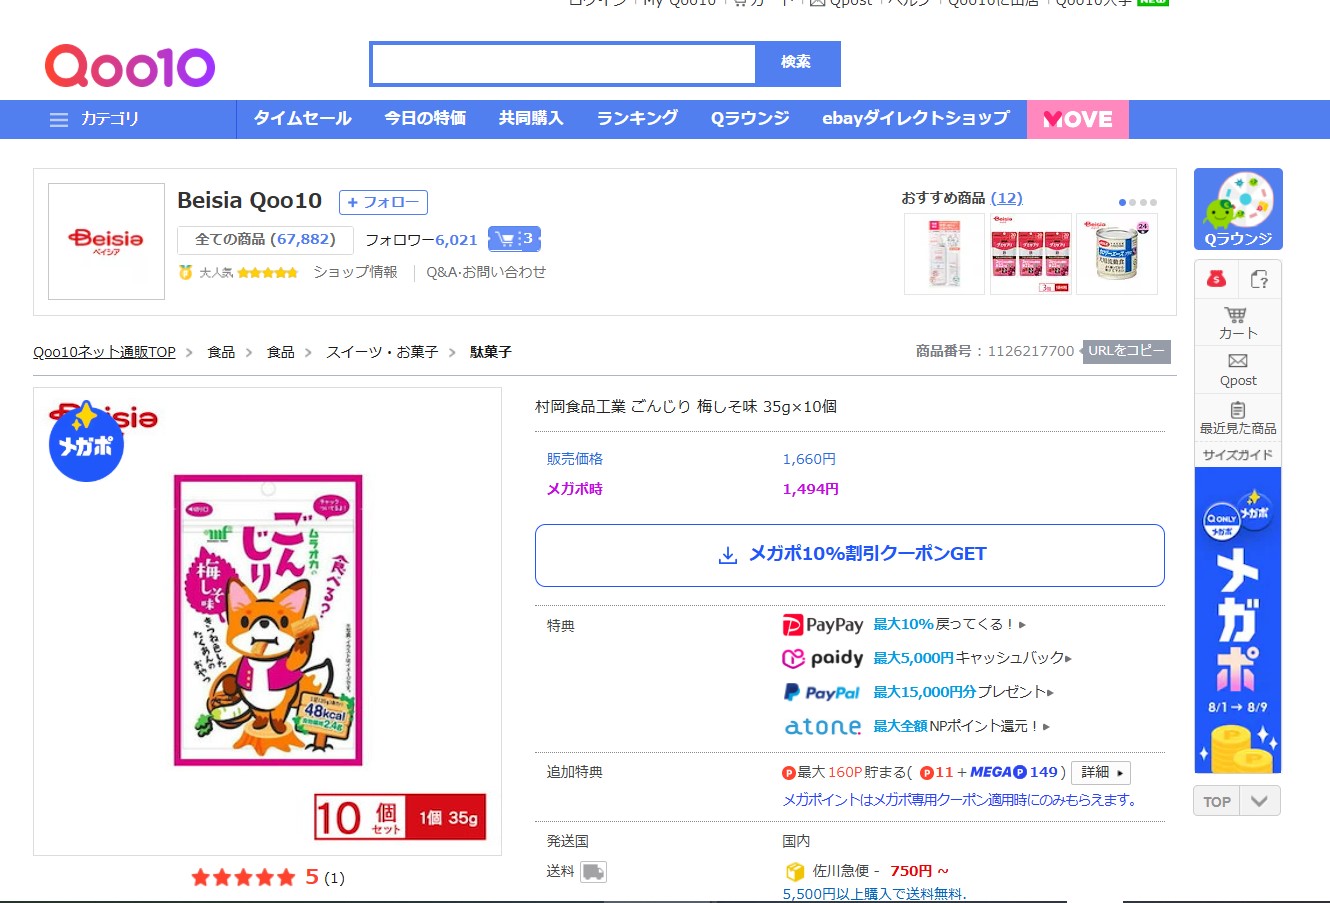
Task: Expand 詳細 points details button
Action: 1101,773
